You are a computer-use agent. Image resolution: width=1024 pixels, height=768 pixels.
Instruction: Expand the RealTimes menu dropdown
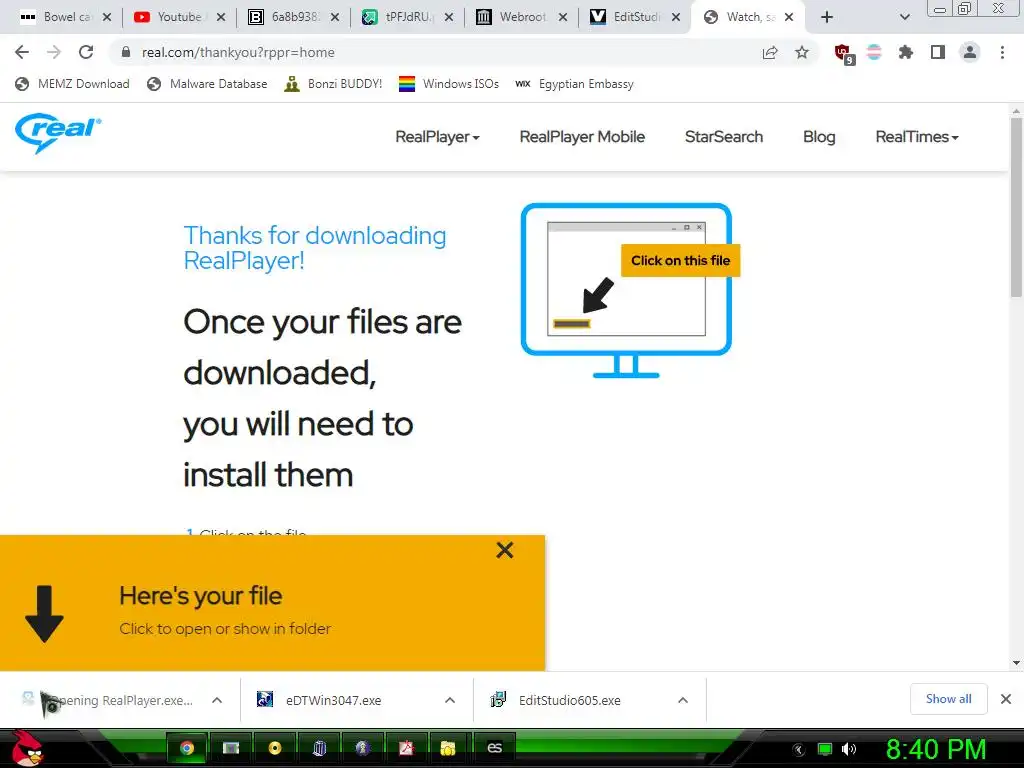917,136
